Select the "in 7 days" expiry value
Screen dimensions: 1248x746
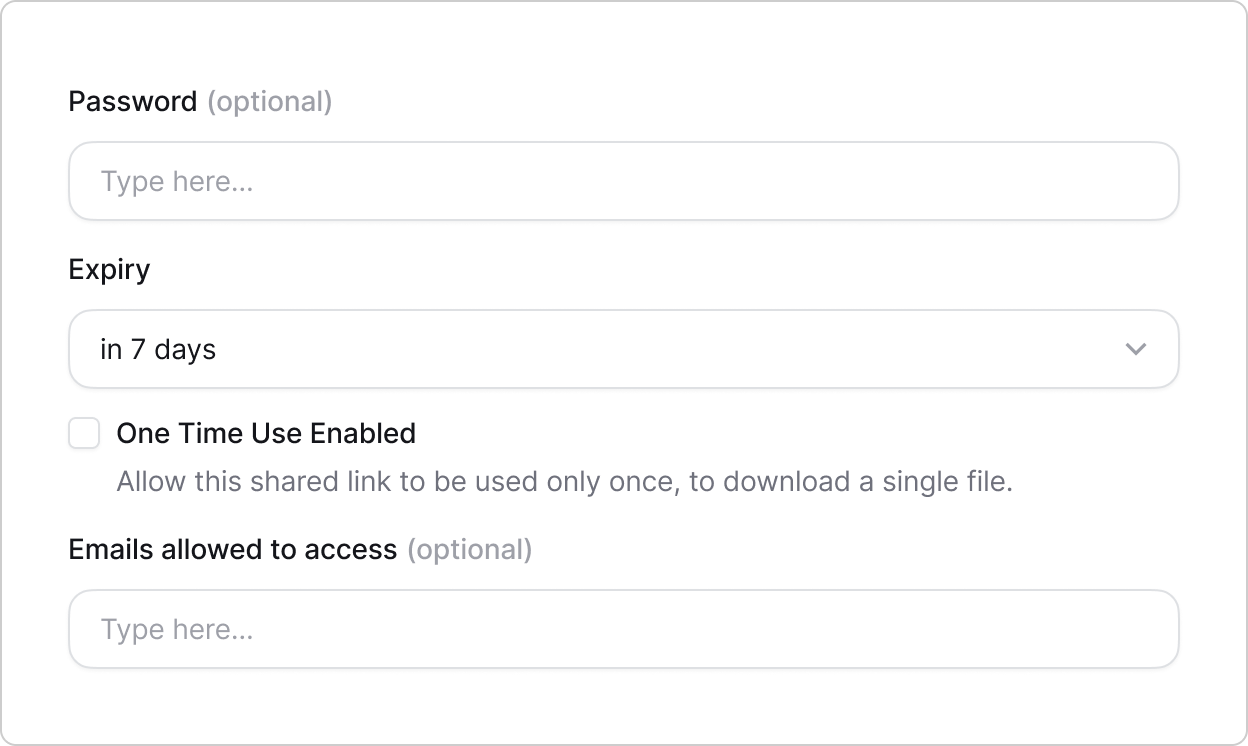pos(158,350)
